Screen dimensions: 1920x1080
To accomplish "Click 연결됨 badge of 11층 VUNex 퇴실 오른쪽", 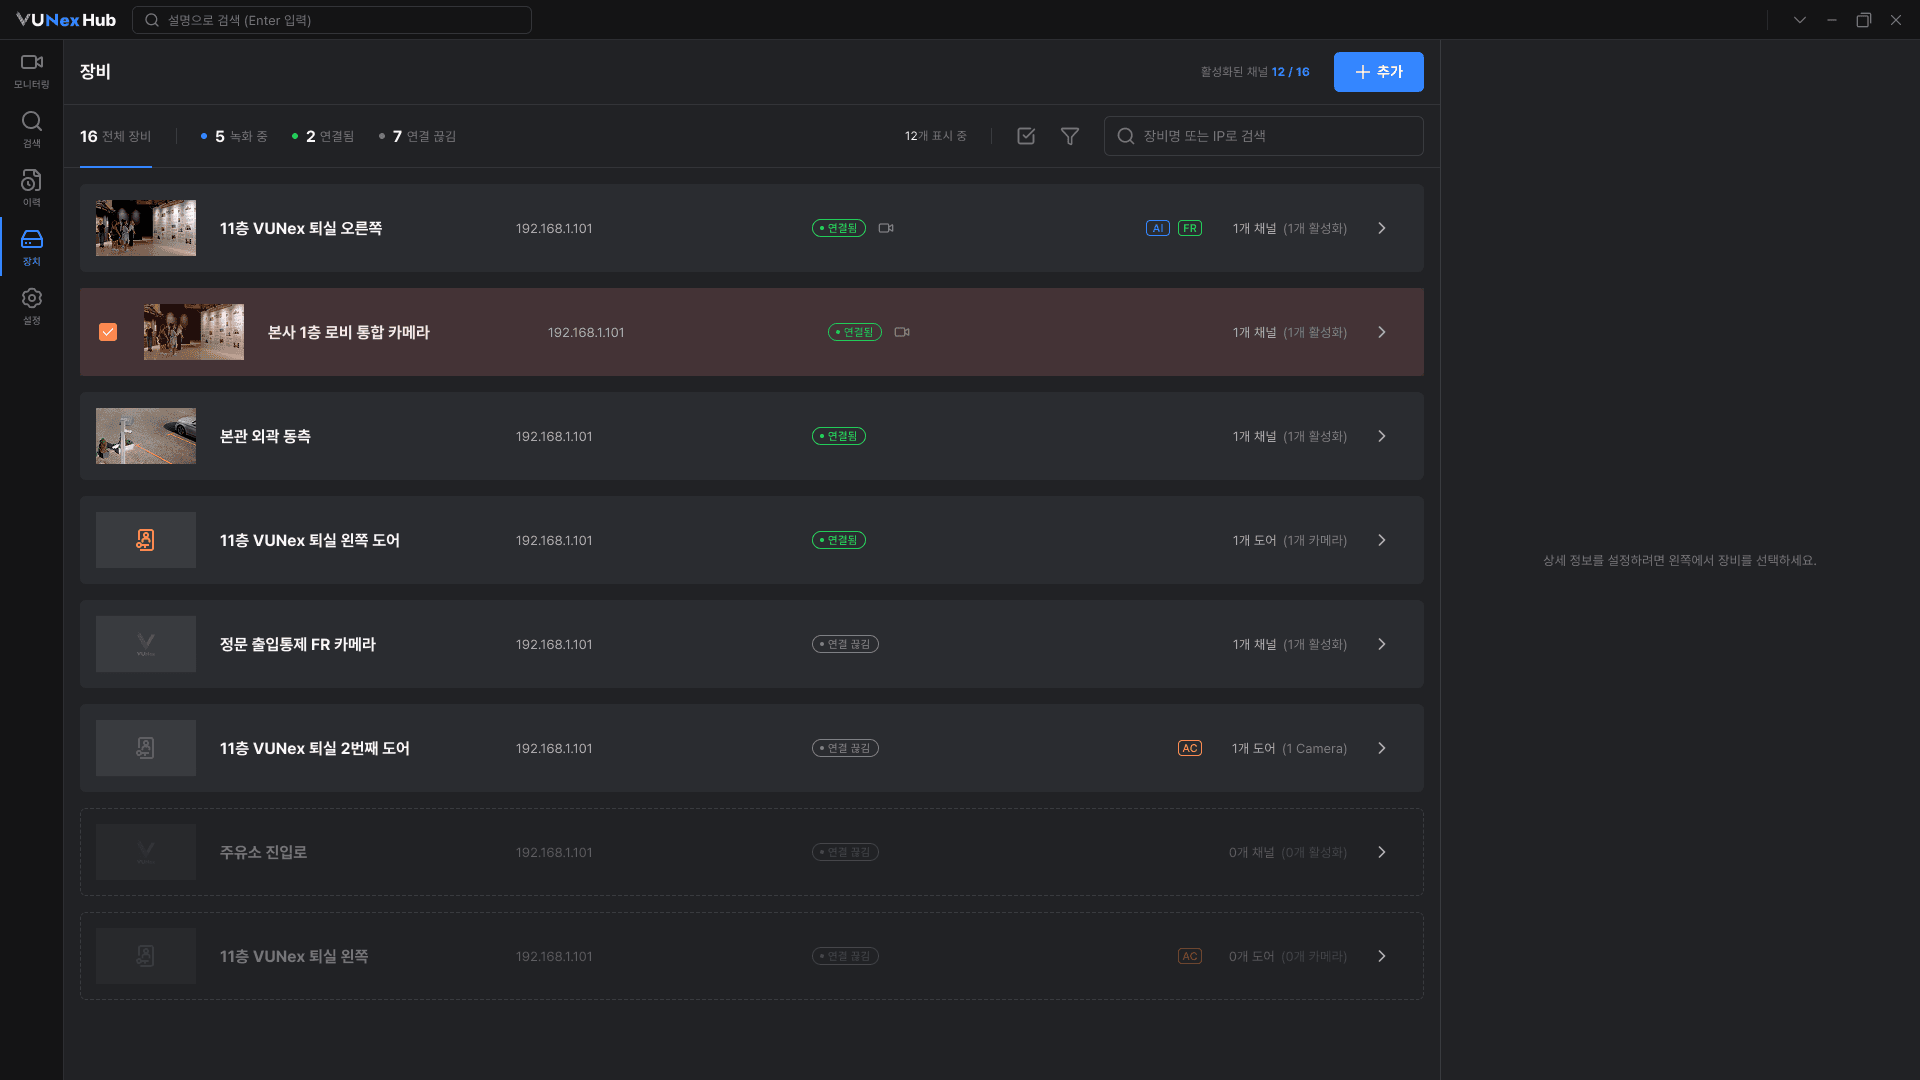I will click(x=839, y=228).
